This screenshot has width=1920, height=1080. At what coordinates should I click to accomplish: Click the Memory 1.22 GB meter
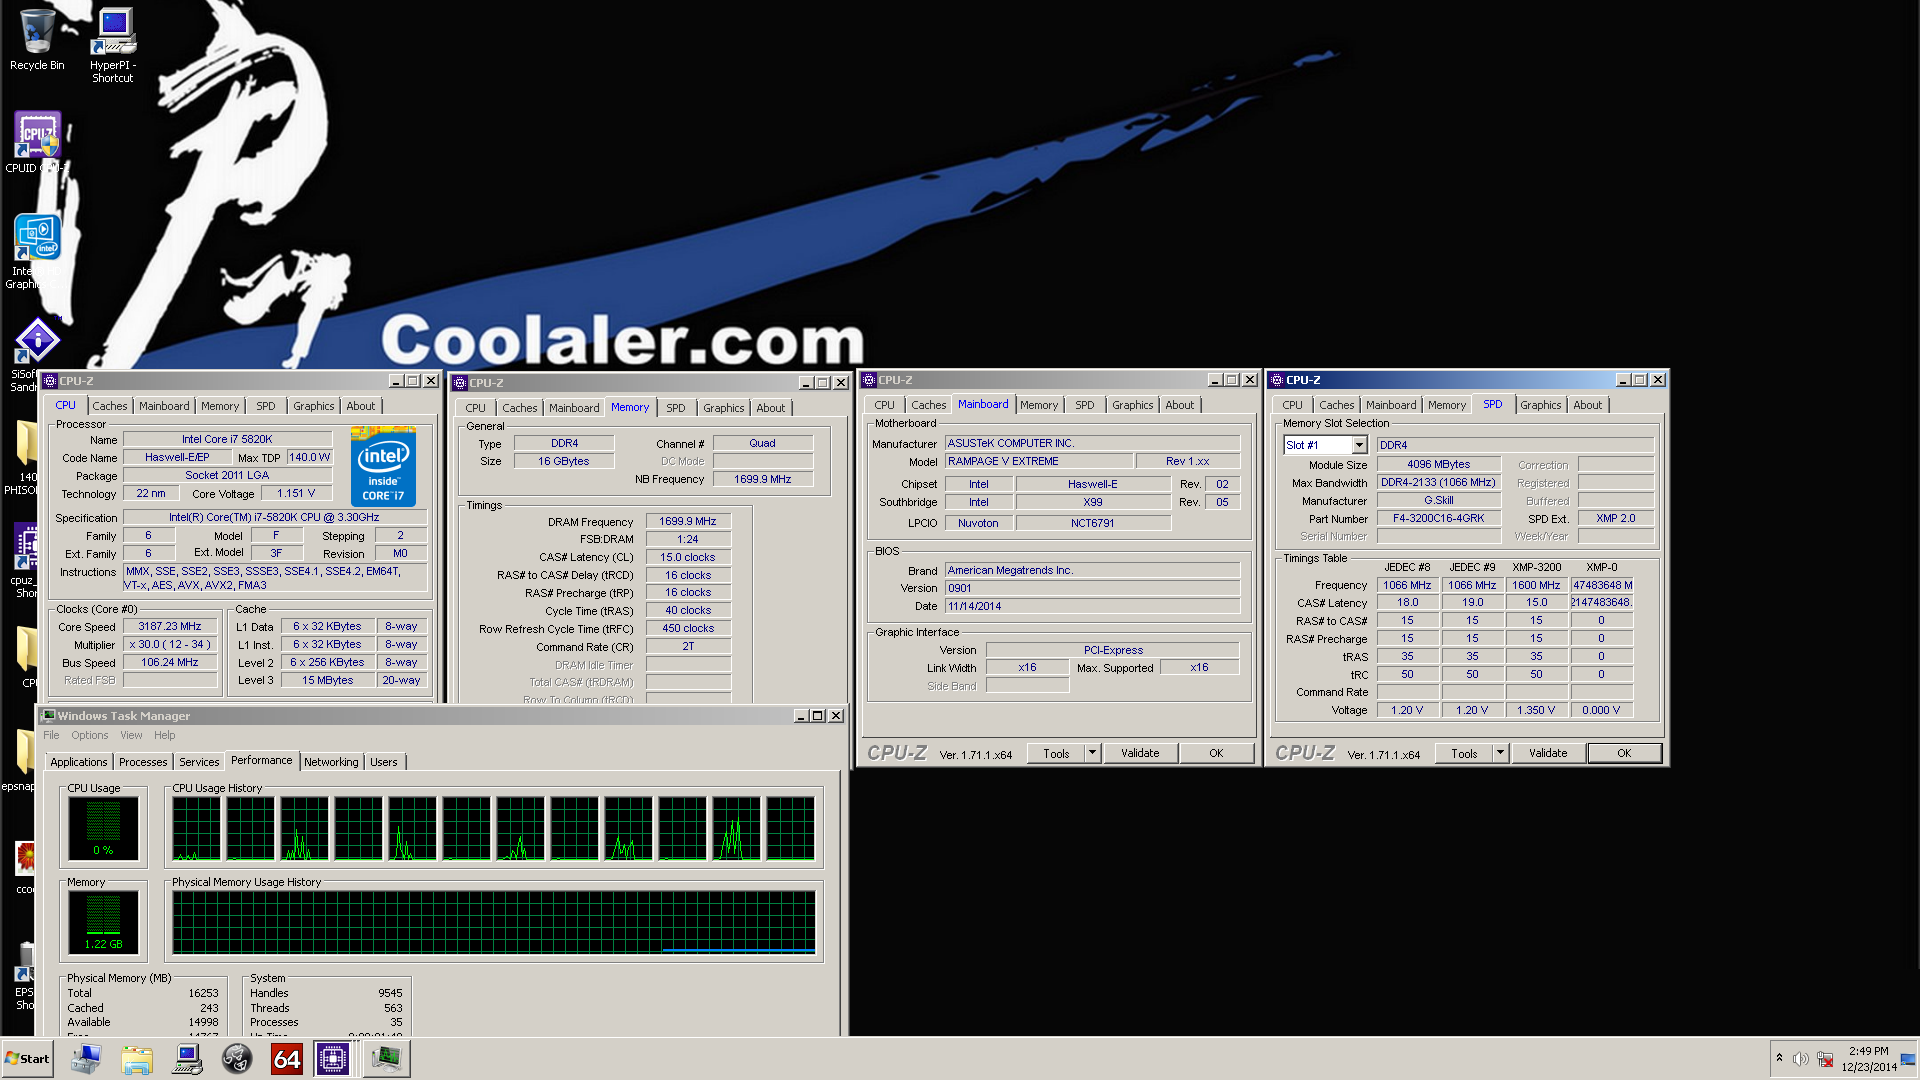pos(103,921)
